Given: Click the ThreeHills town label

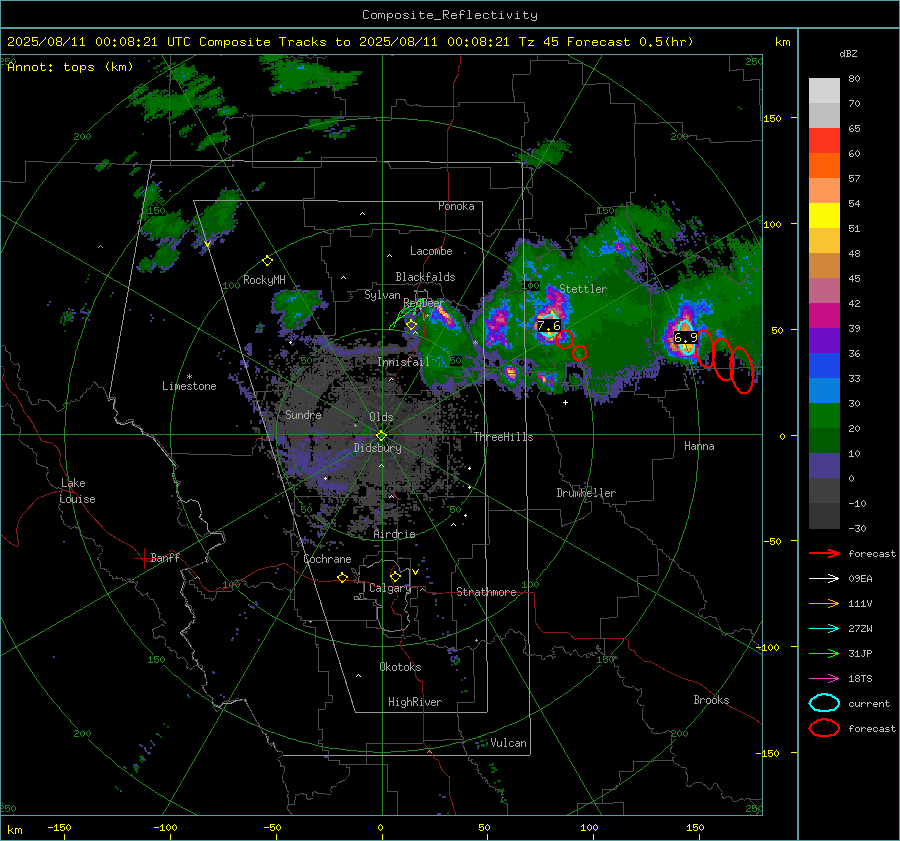Looking at the screenshot, I should [503, 437].
